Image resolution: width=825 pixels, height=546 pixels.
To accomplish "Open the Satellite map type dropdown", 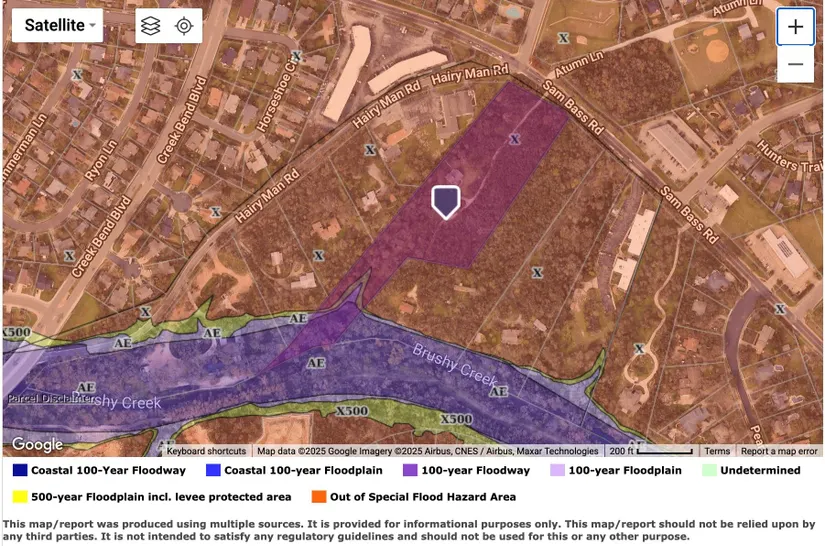I will click(x=57, y=26).
